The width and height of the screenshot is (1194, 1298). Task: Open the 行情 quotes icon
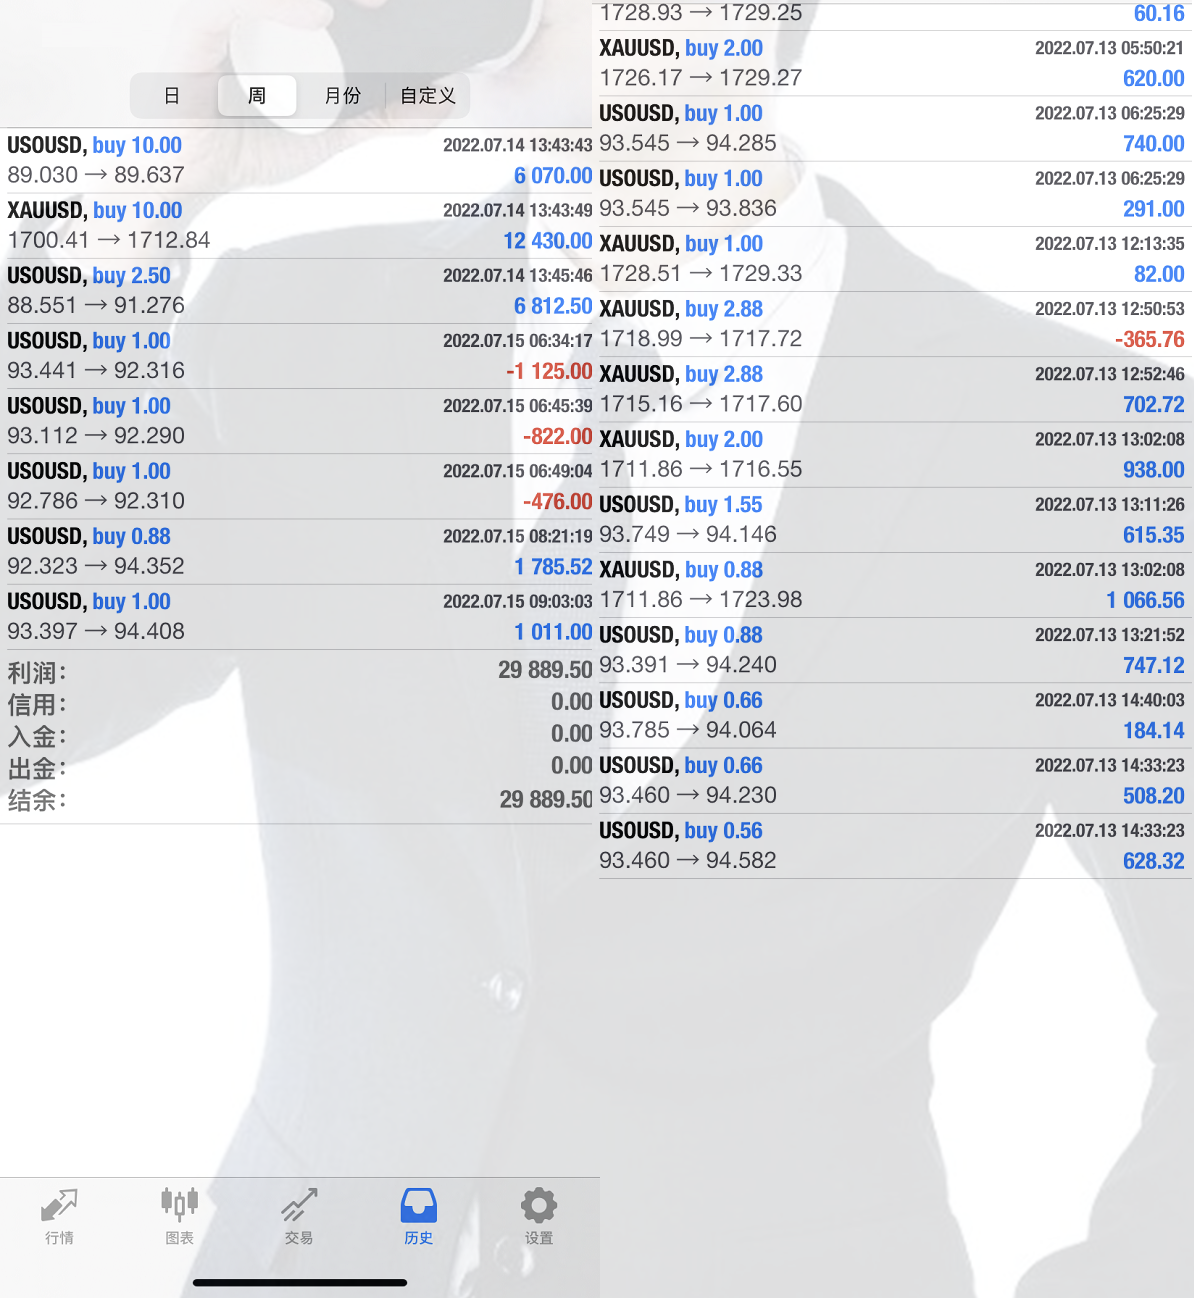point(59,1215)
